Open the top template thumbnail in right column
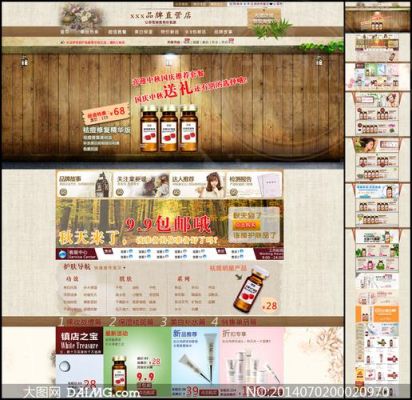This screenshot has height=400, width=412. [x=377, y=17]
